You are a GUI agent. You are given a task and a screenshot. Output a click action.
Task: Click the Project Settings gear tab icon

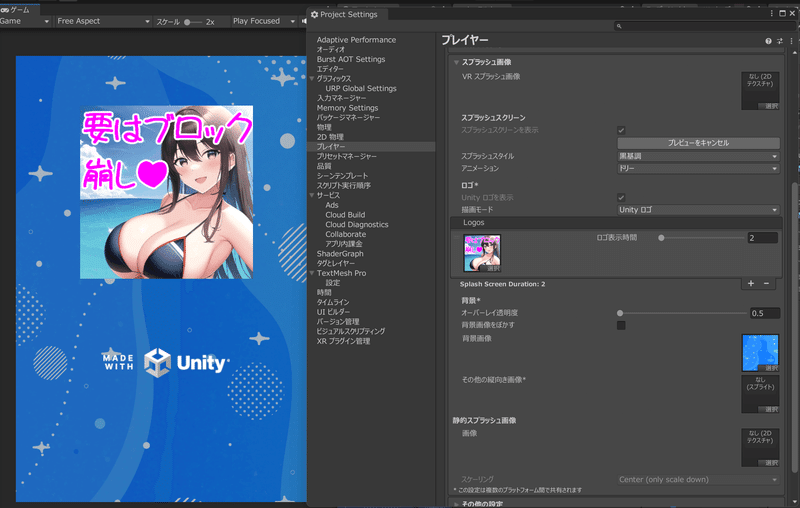pyautogui.click(x=314, y=15)
